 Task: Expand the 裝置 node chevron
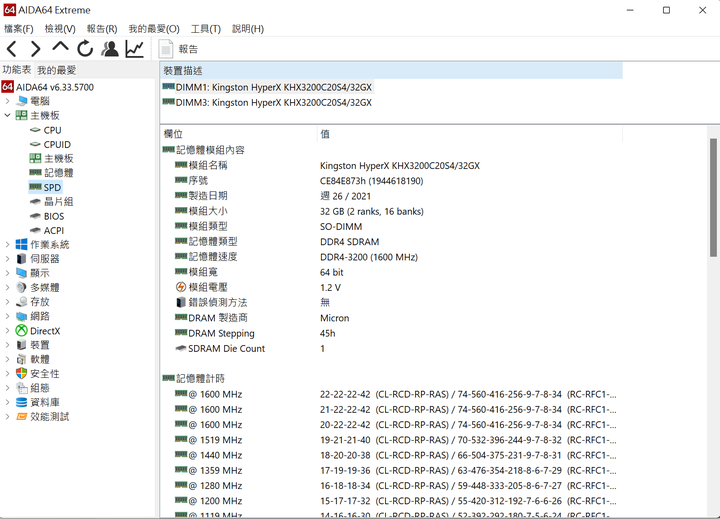pos(7,345)
